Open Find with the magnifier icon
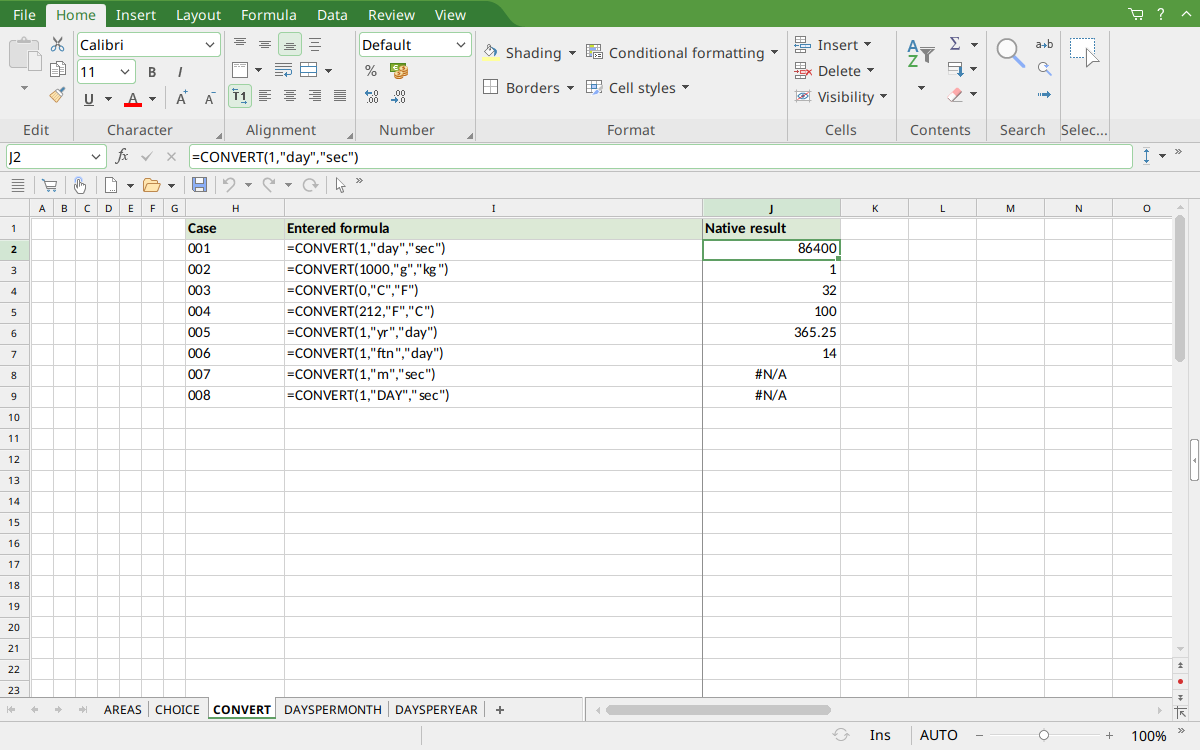This screenshot has height=750, width=1200. [1011, 53]
